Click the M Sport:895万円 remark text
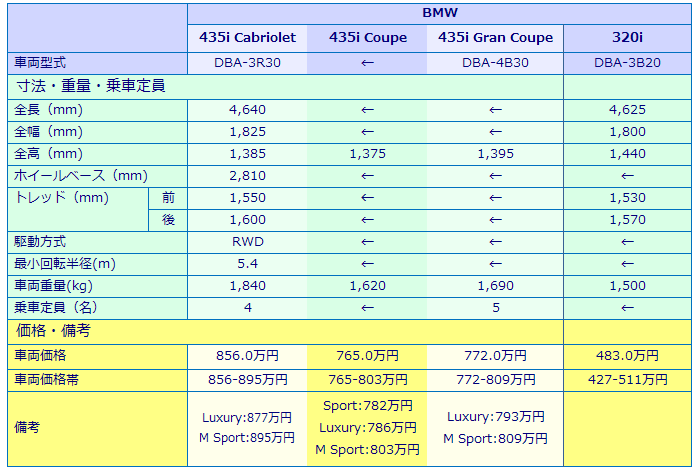The image size is (700, 470). [x=247, y=438]
